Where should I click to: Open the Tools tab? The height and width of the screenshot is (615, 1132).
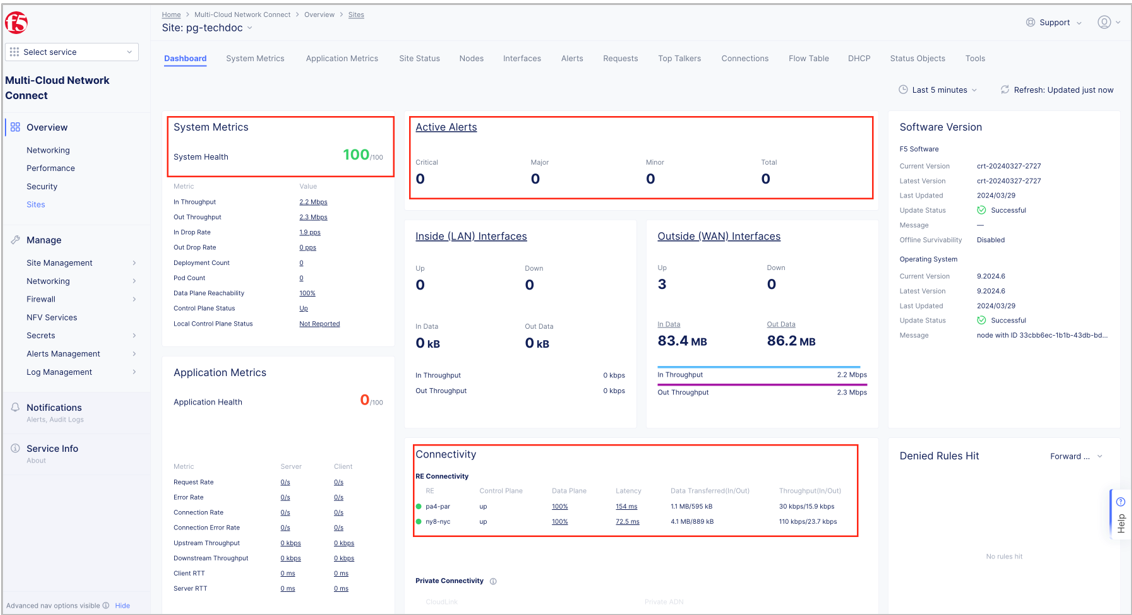[975, 58]
